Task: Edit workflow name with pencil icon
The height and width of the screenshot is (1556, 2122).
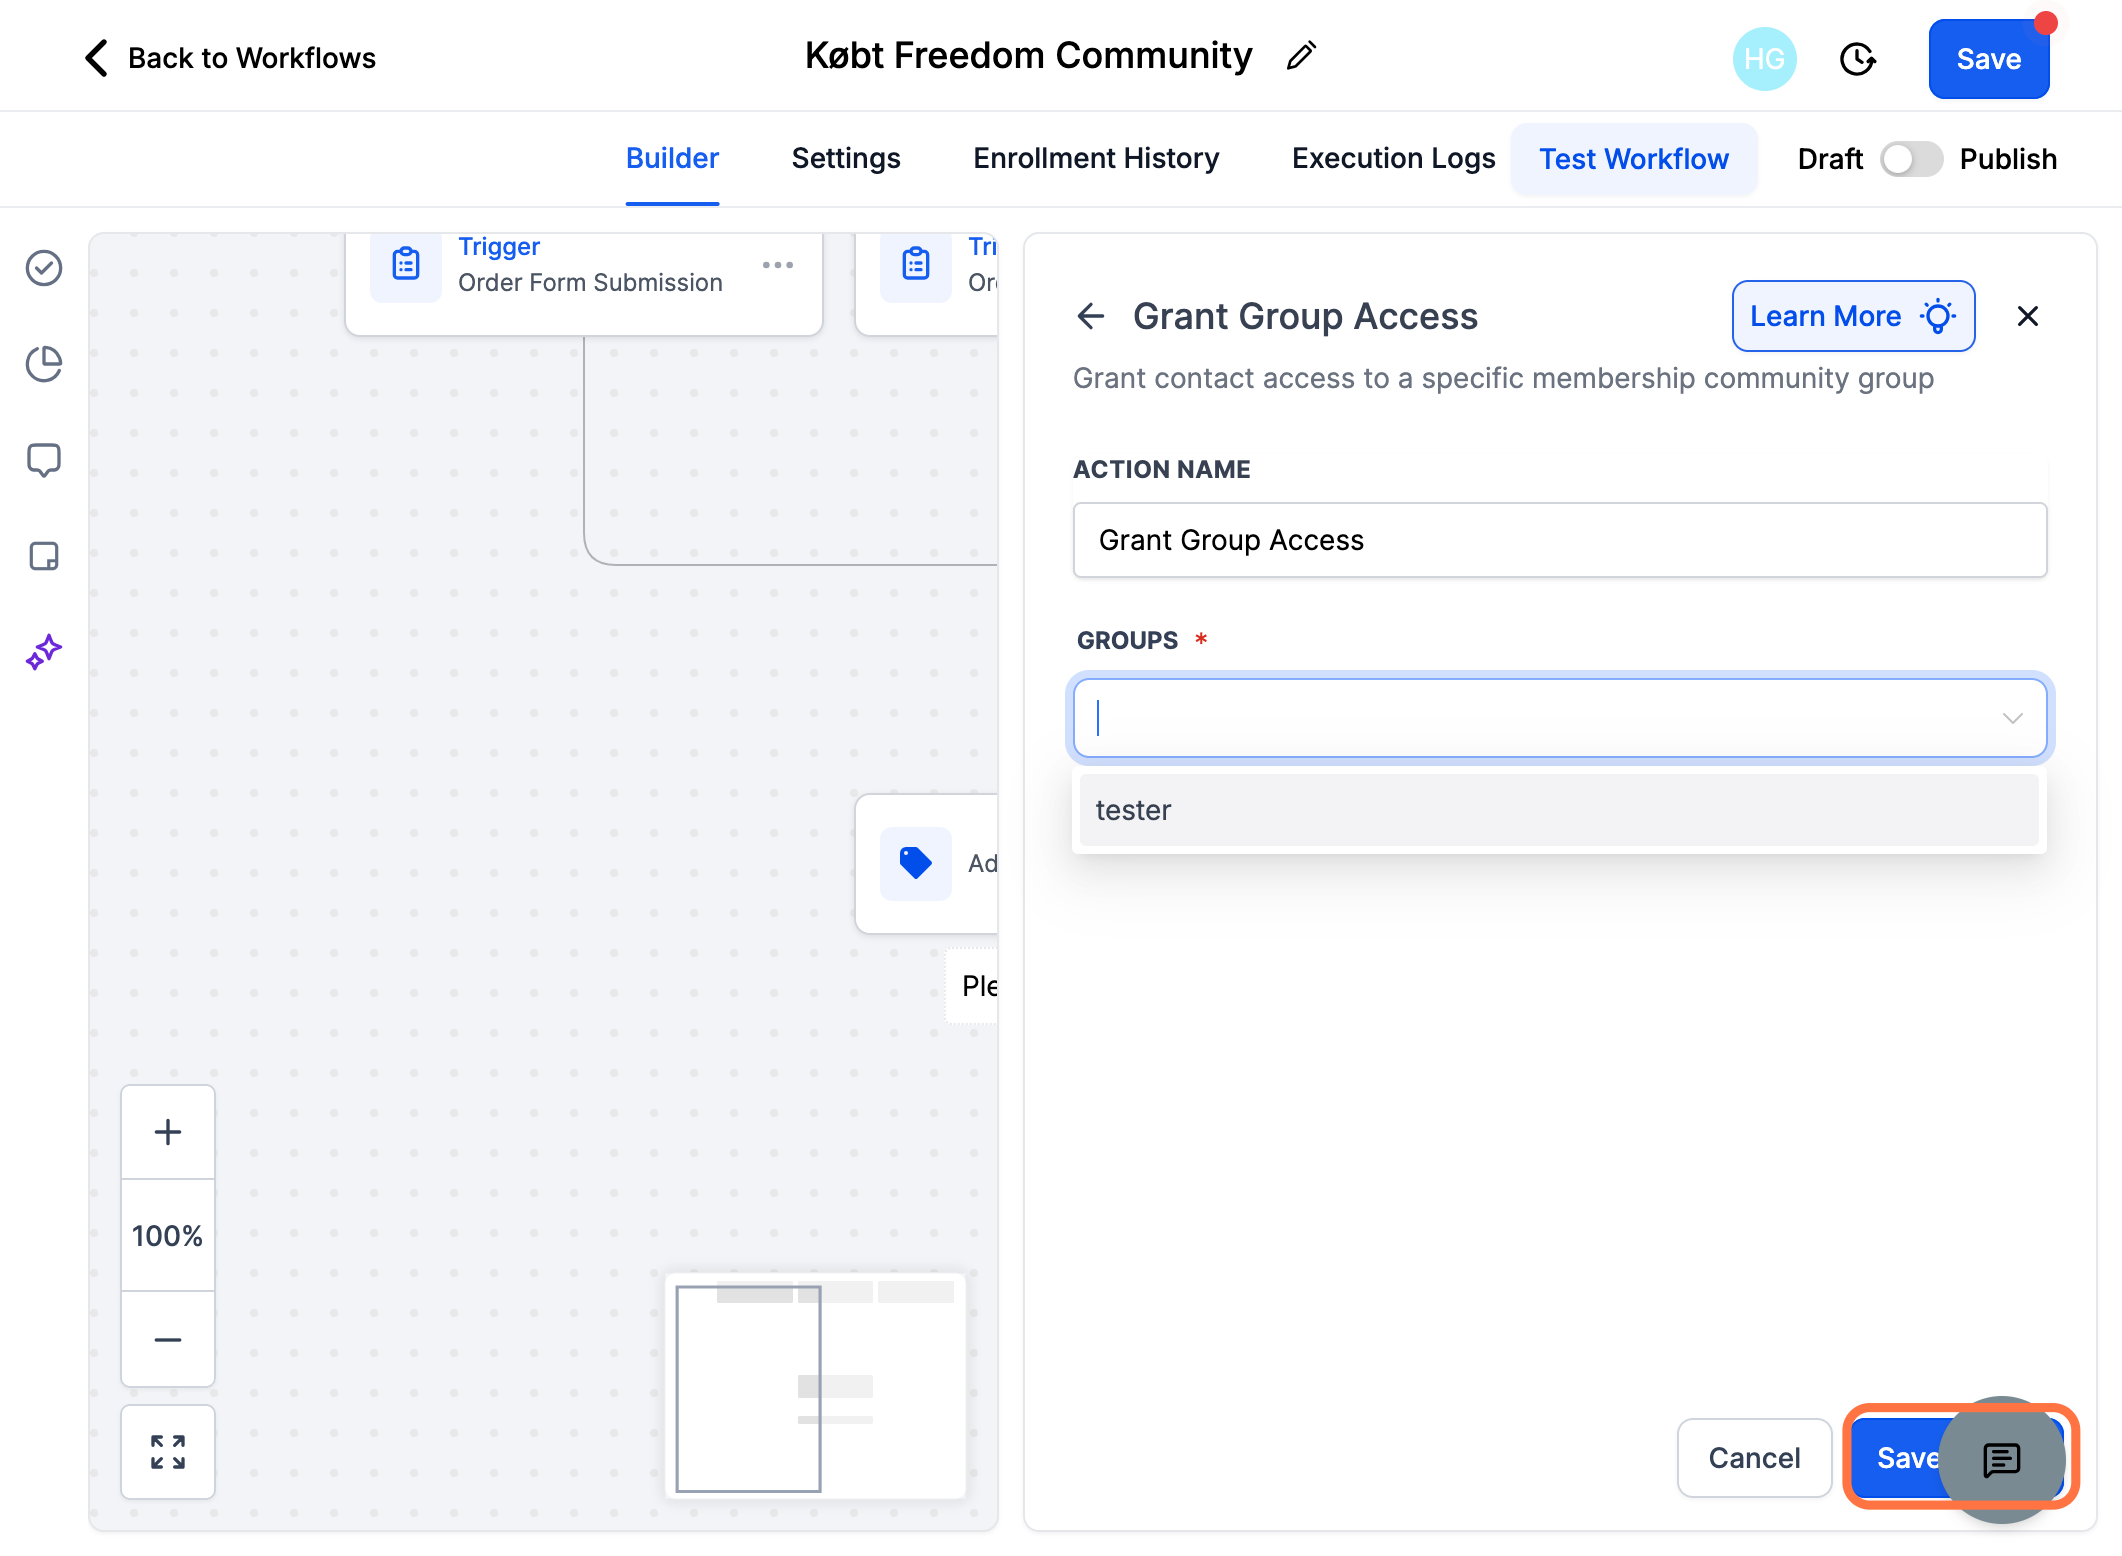Action: [1301, 57]
